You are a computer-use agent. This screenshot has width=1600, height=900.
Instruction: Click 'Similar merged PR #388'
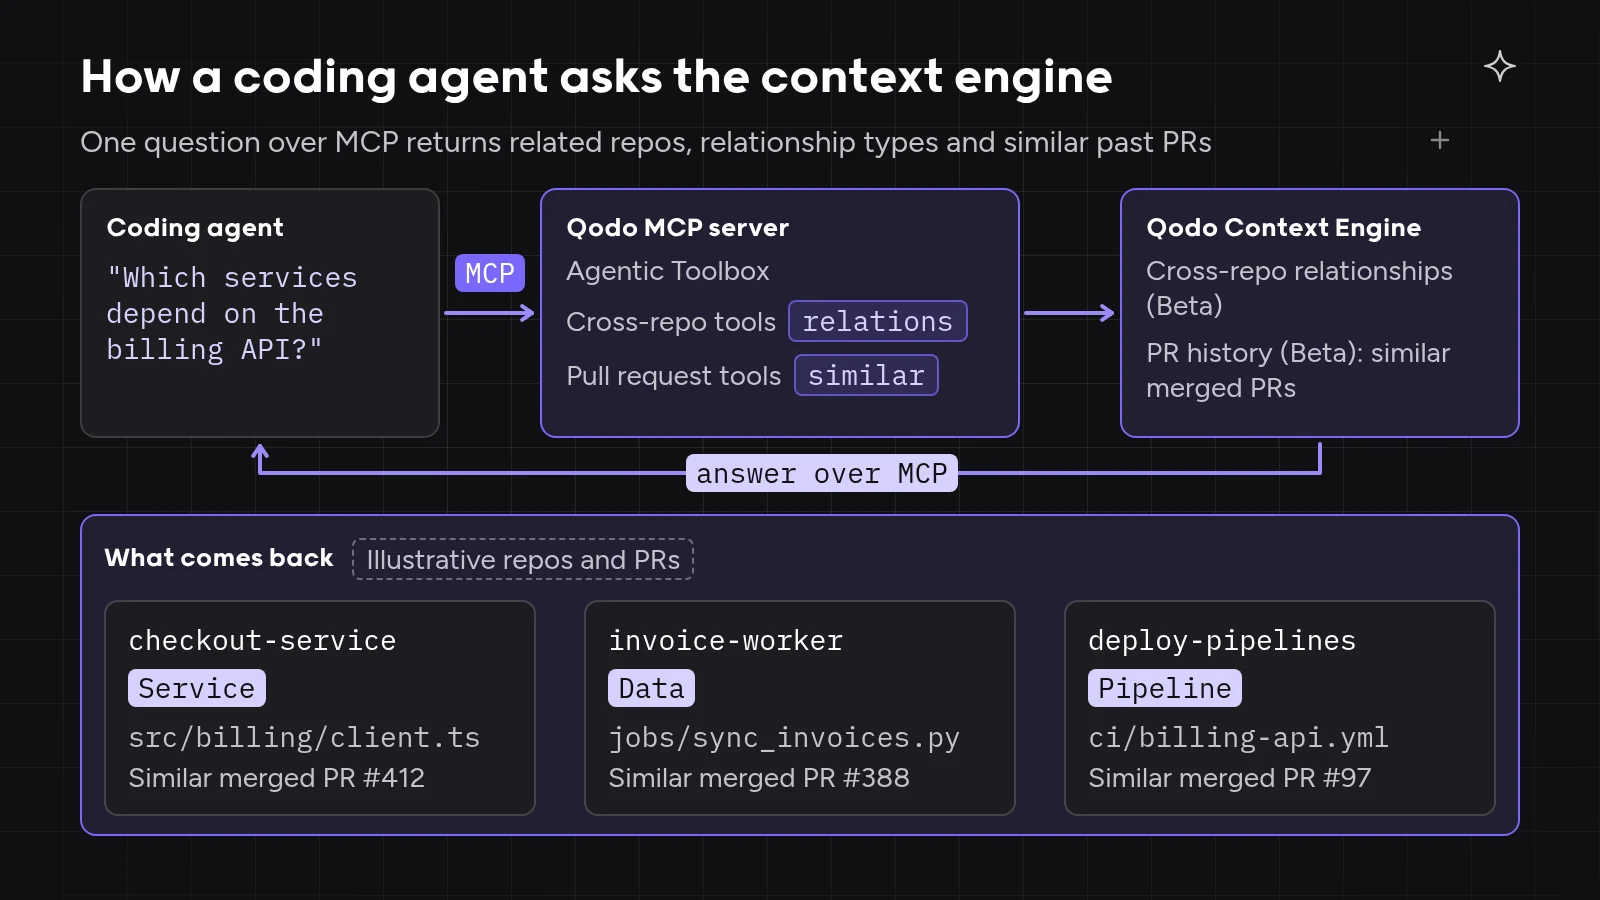tap(759, 778)
